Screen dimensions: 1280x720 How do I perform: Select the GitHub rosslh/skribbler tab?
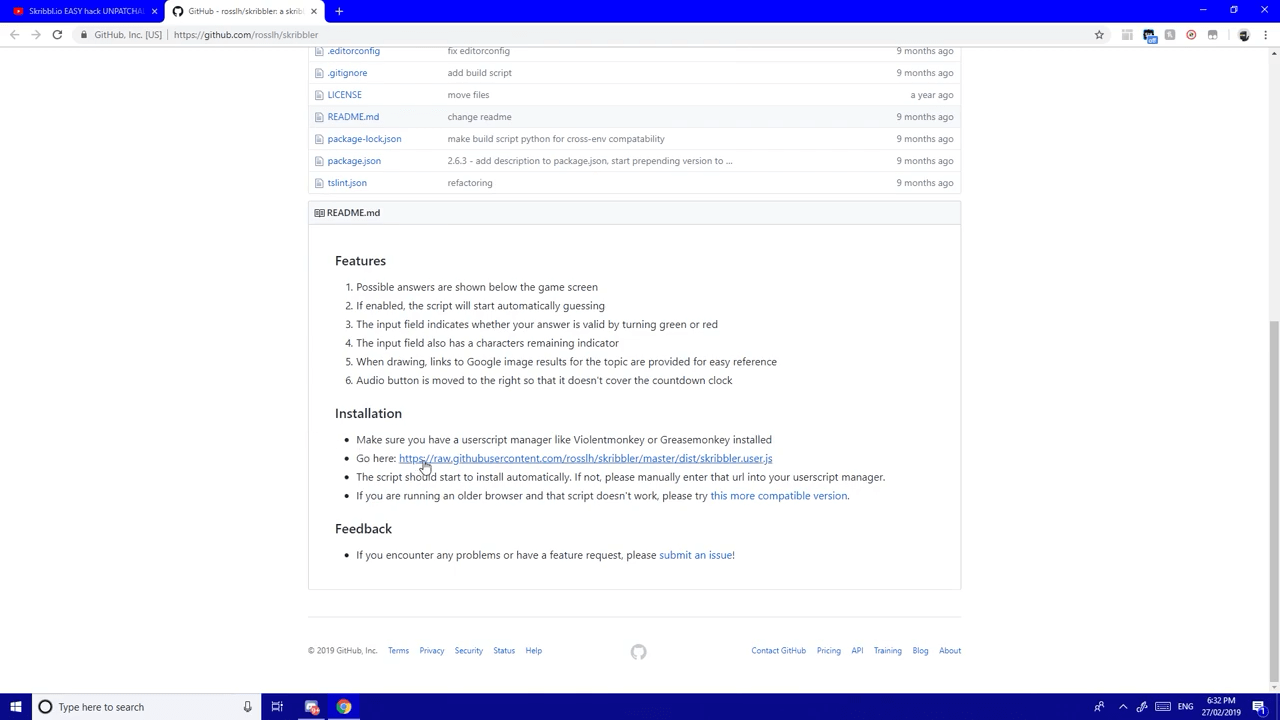245,11
